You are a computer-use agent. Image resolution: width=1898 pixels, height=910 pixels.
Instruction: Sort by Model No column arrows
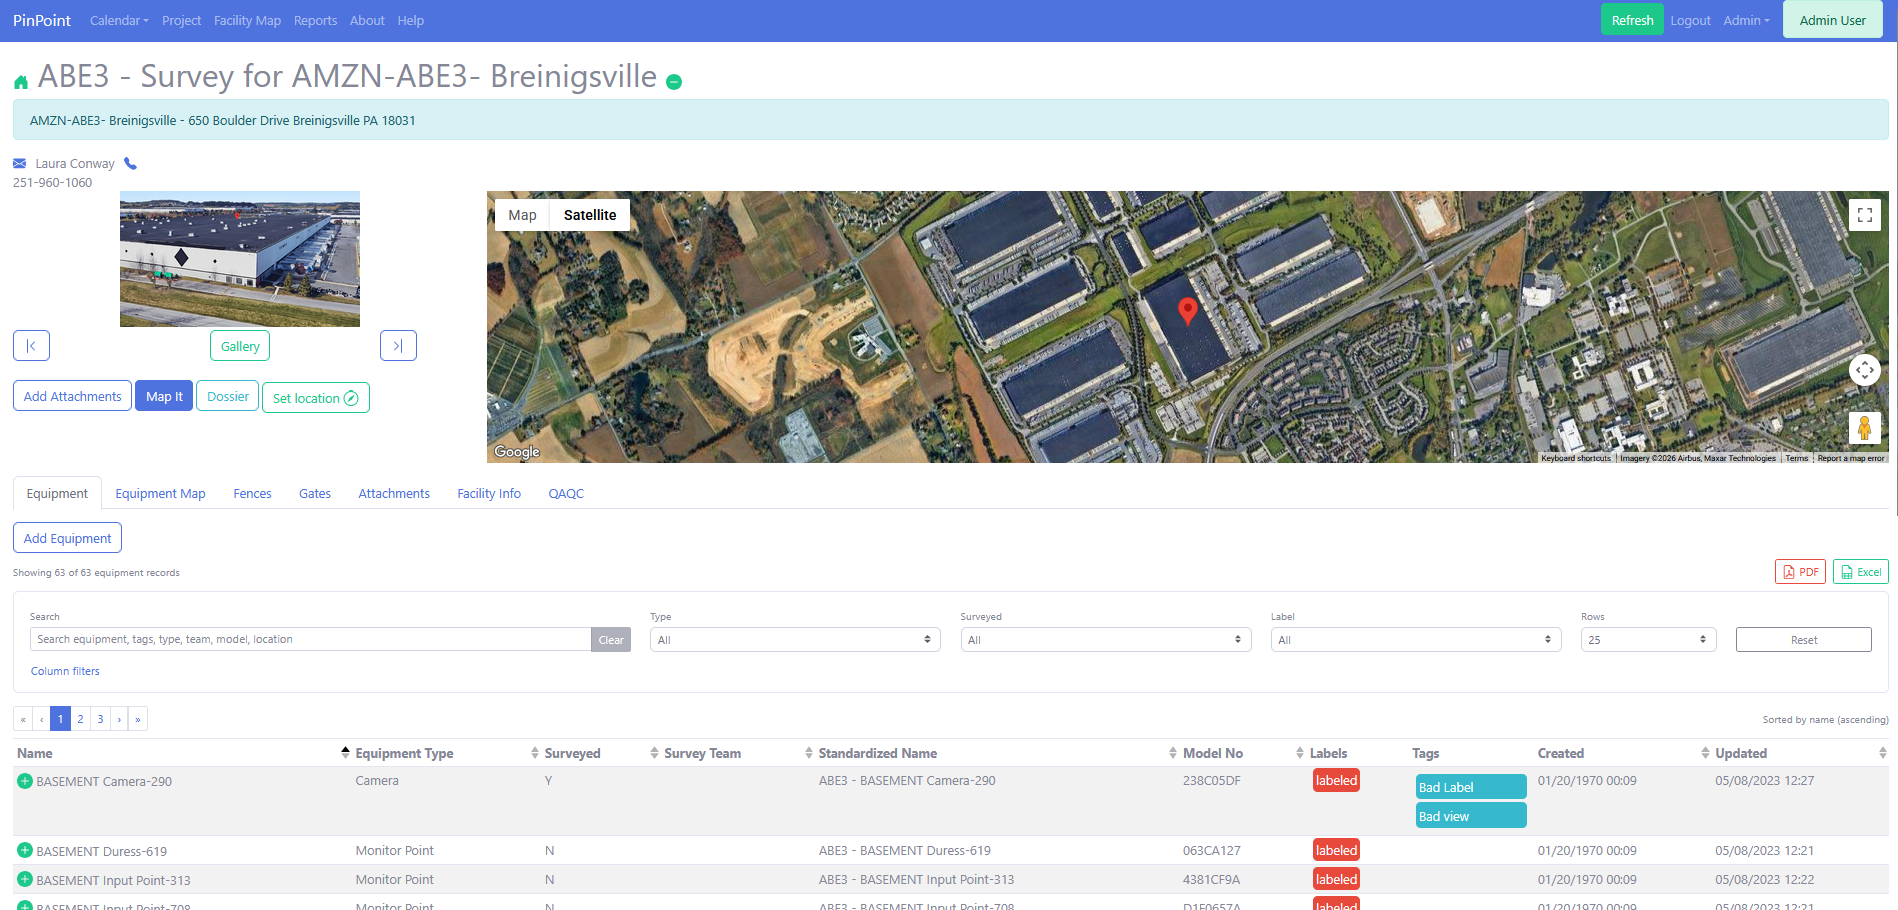[x=1300, y=753]
